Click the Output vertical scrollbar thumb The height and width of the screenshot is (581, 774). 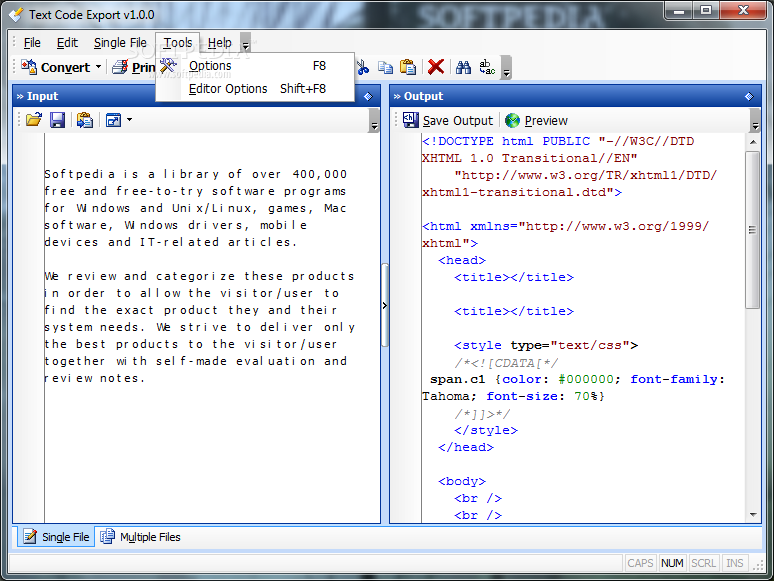point(753,230)
